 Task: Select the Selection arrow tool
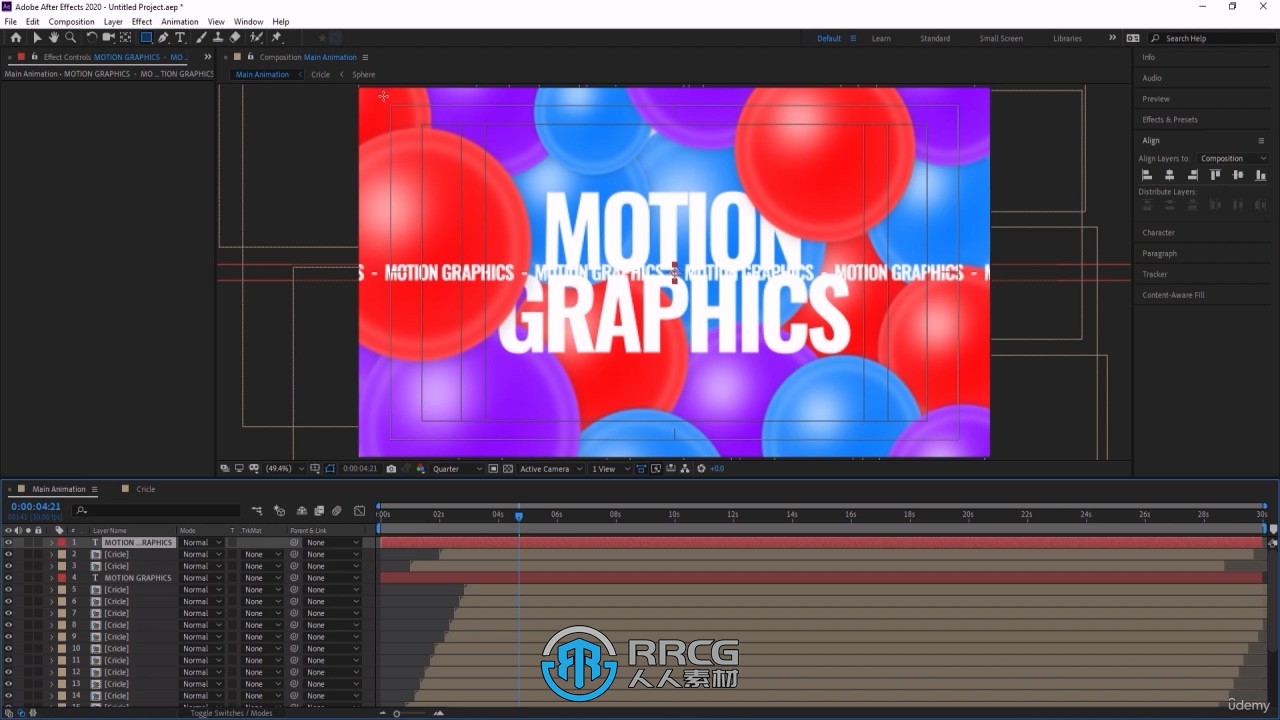click(x=37, y=38)
